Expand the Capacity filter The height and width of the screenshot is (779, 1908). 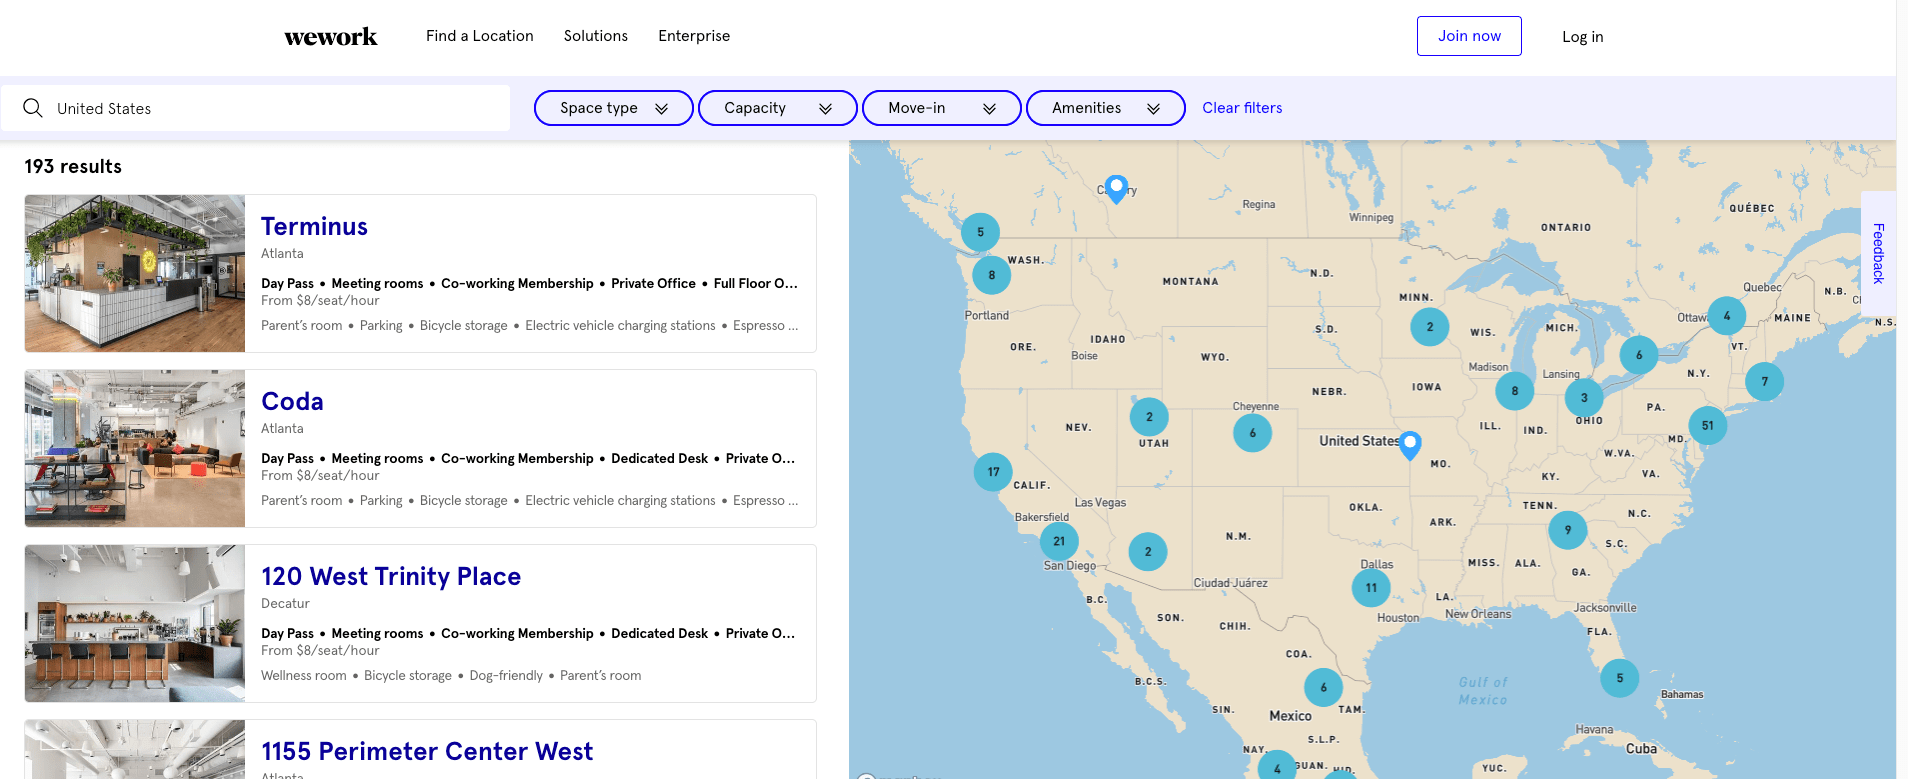point(778,108)
